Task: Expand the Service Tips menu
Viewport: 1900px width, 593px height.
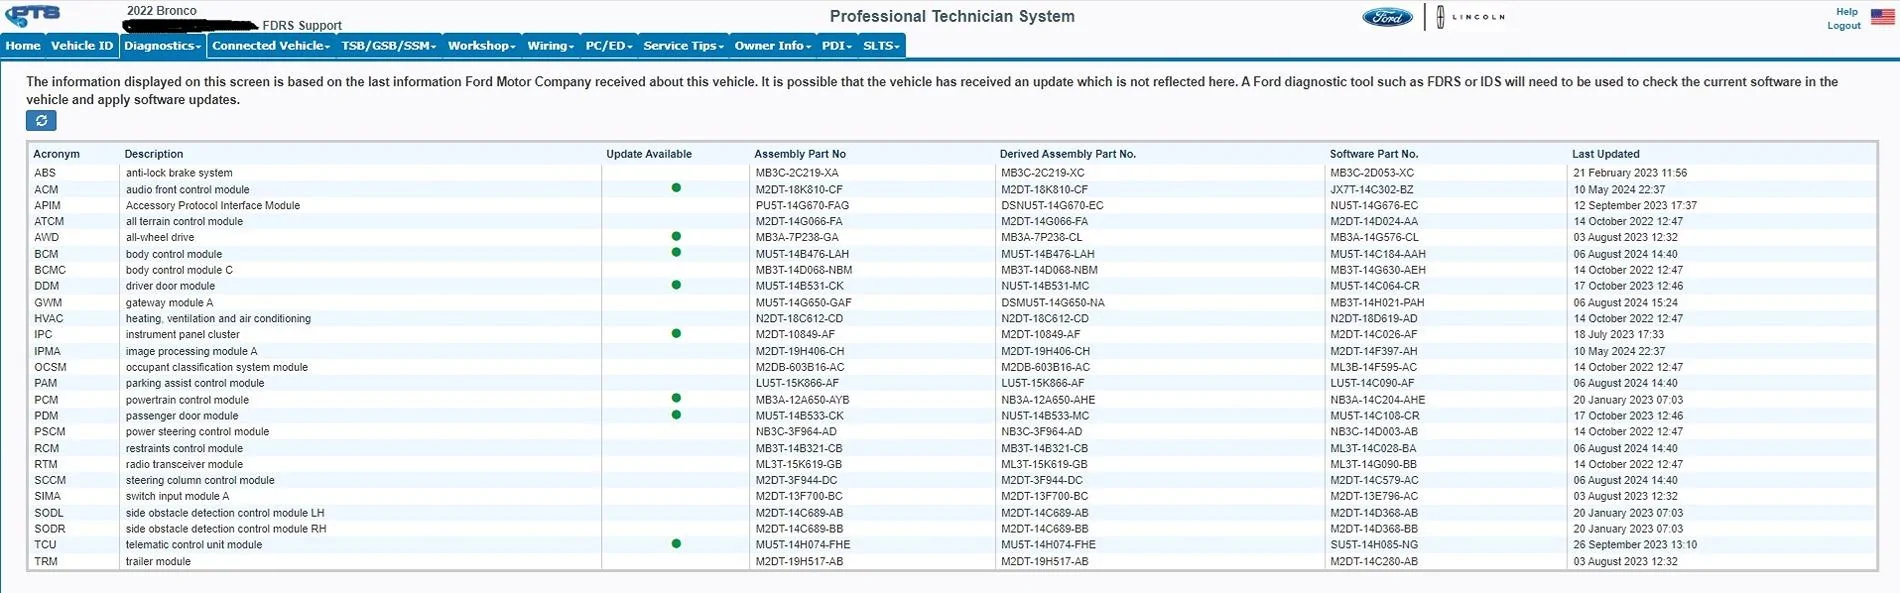Action: pos(684,46)
